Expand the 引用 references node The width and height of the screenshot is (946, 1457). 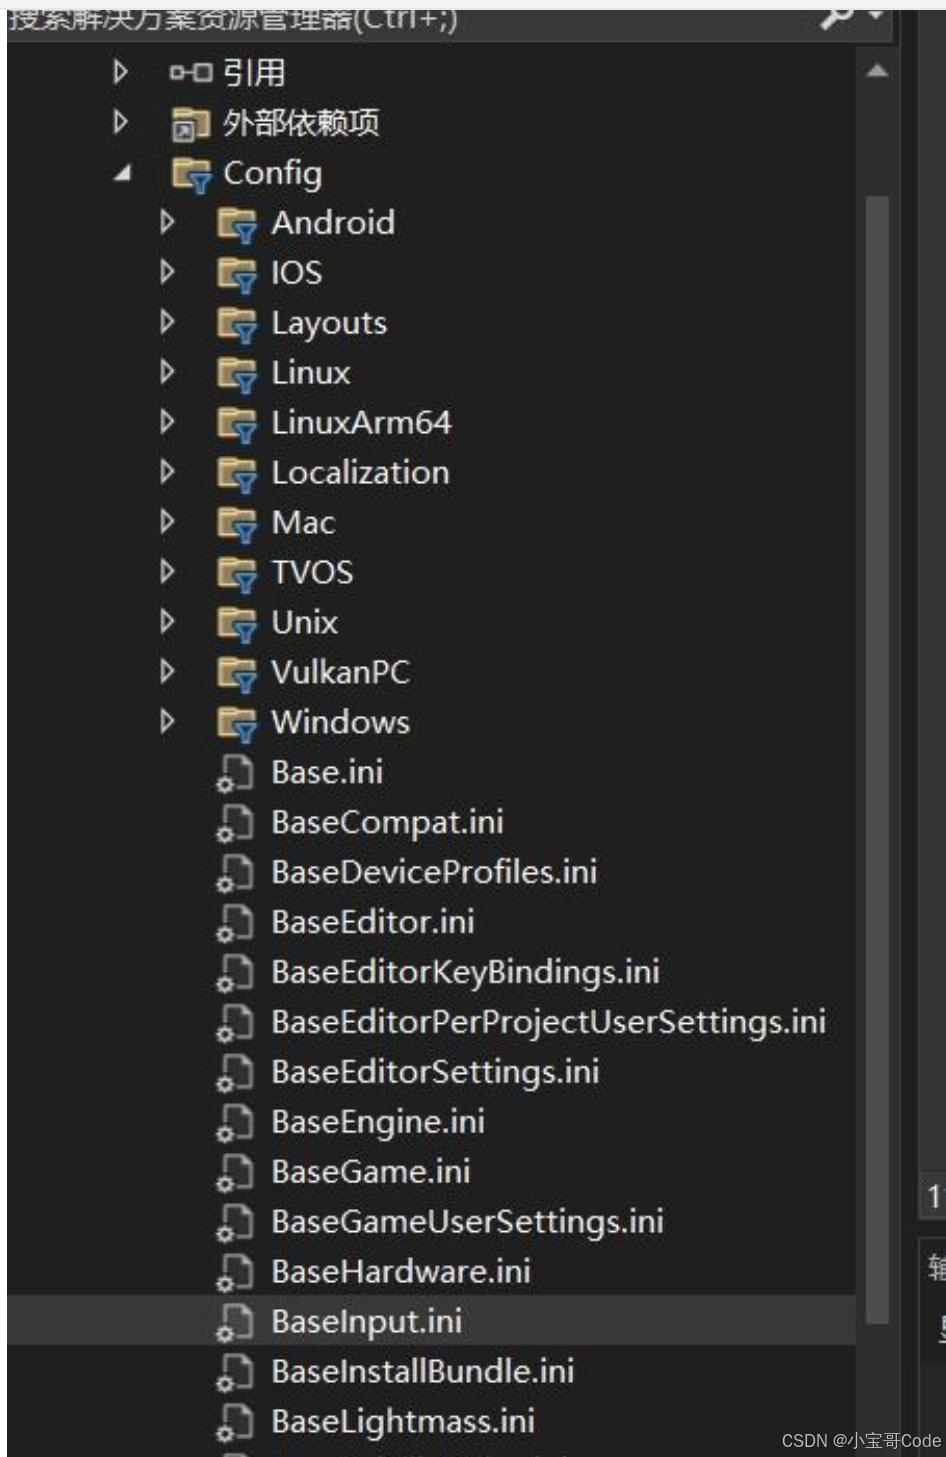click(x=120, y=72)
